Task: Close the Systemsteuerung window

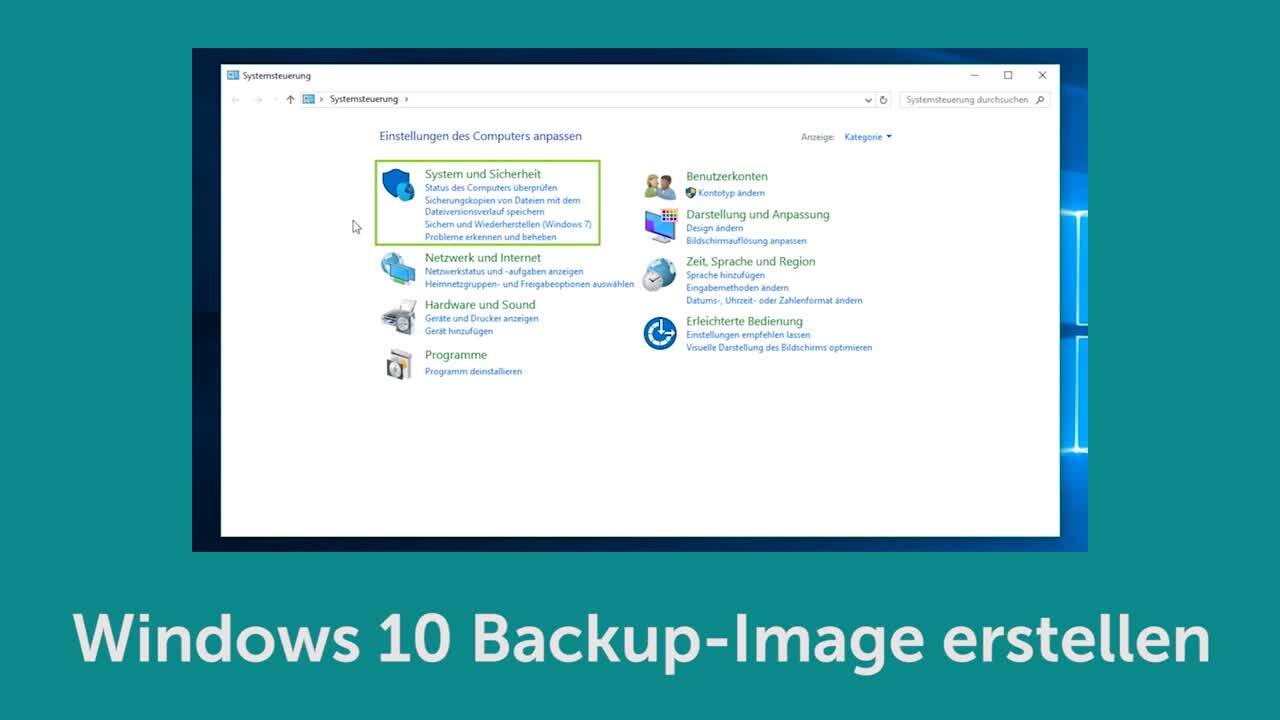Action: point(1042,75)
